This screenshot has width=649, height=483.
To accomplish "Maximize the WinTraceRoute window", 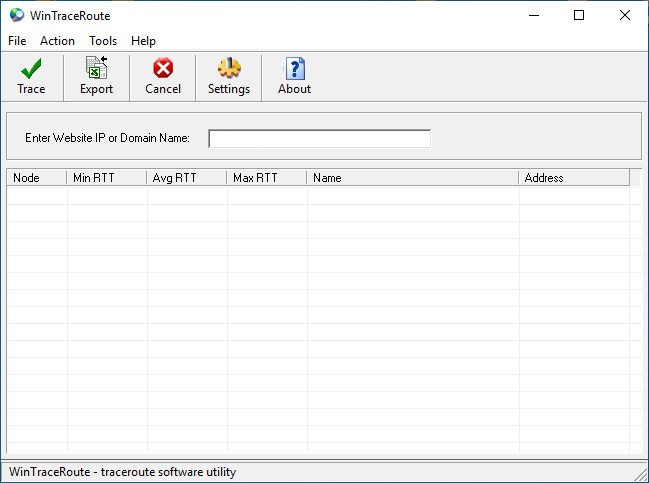I will [x=579, y=15].
